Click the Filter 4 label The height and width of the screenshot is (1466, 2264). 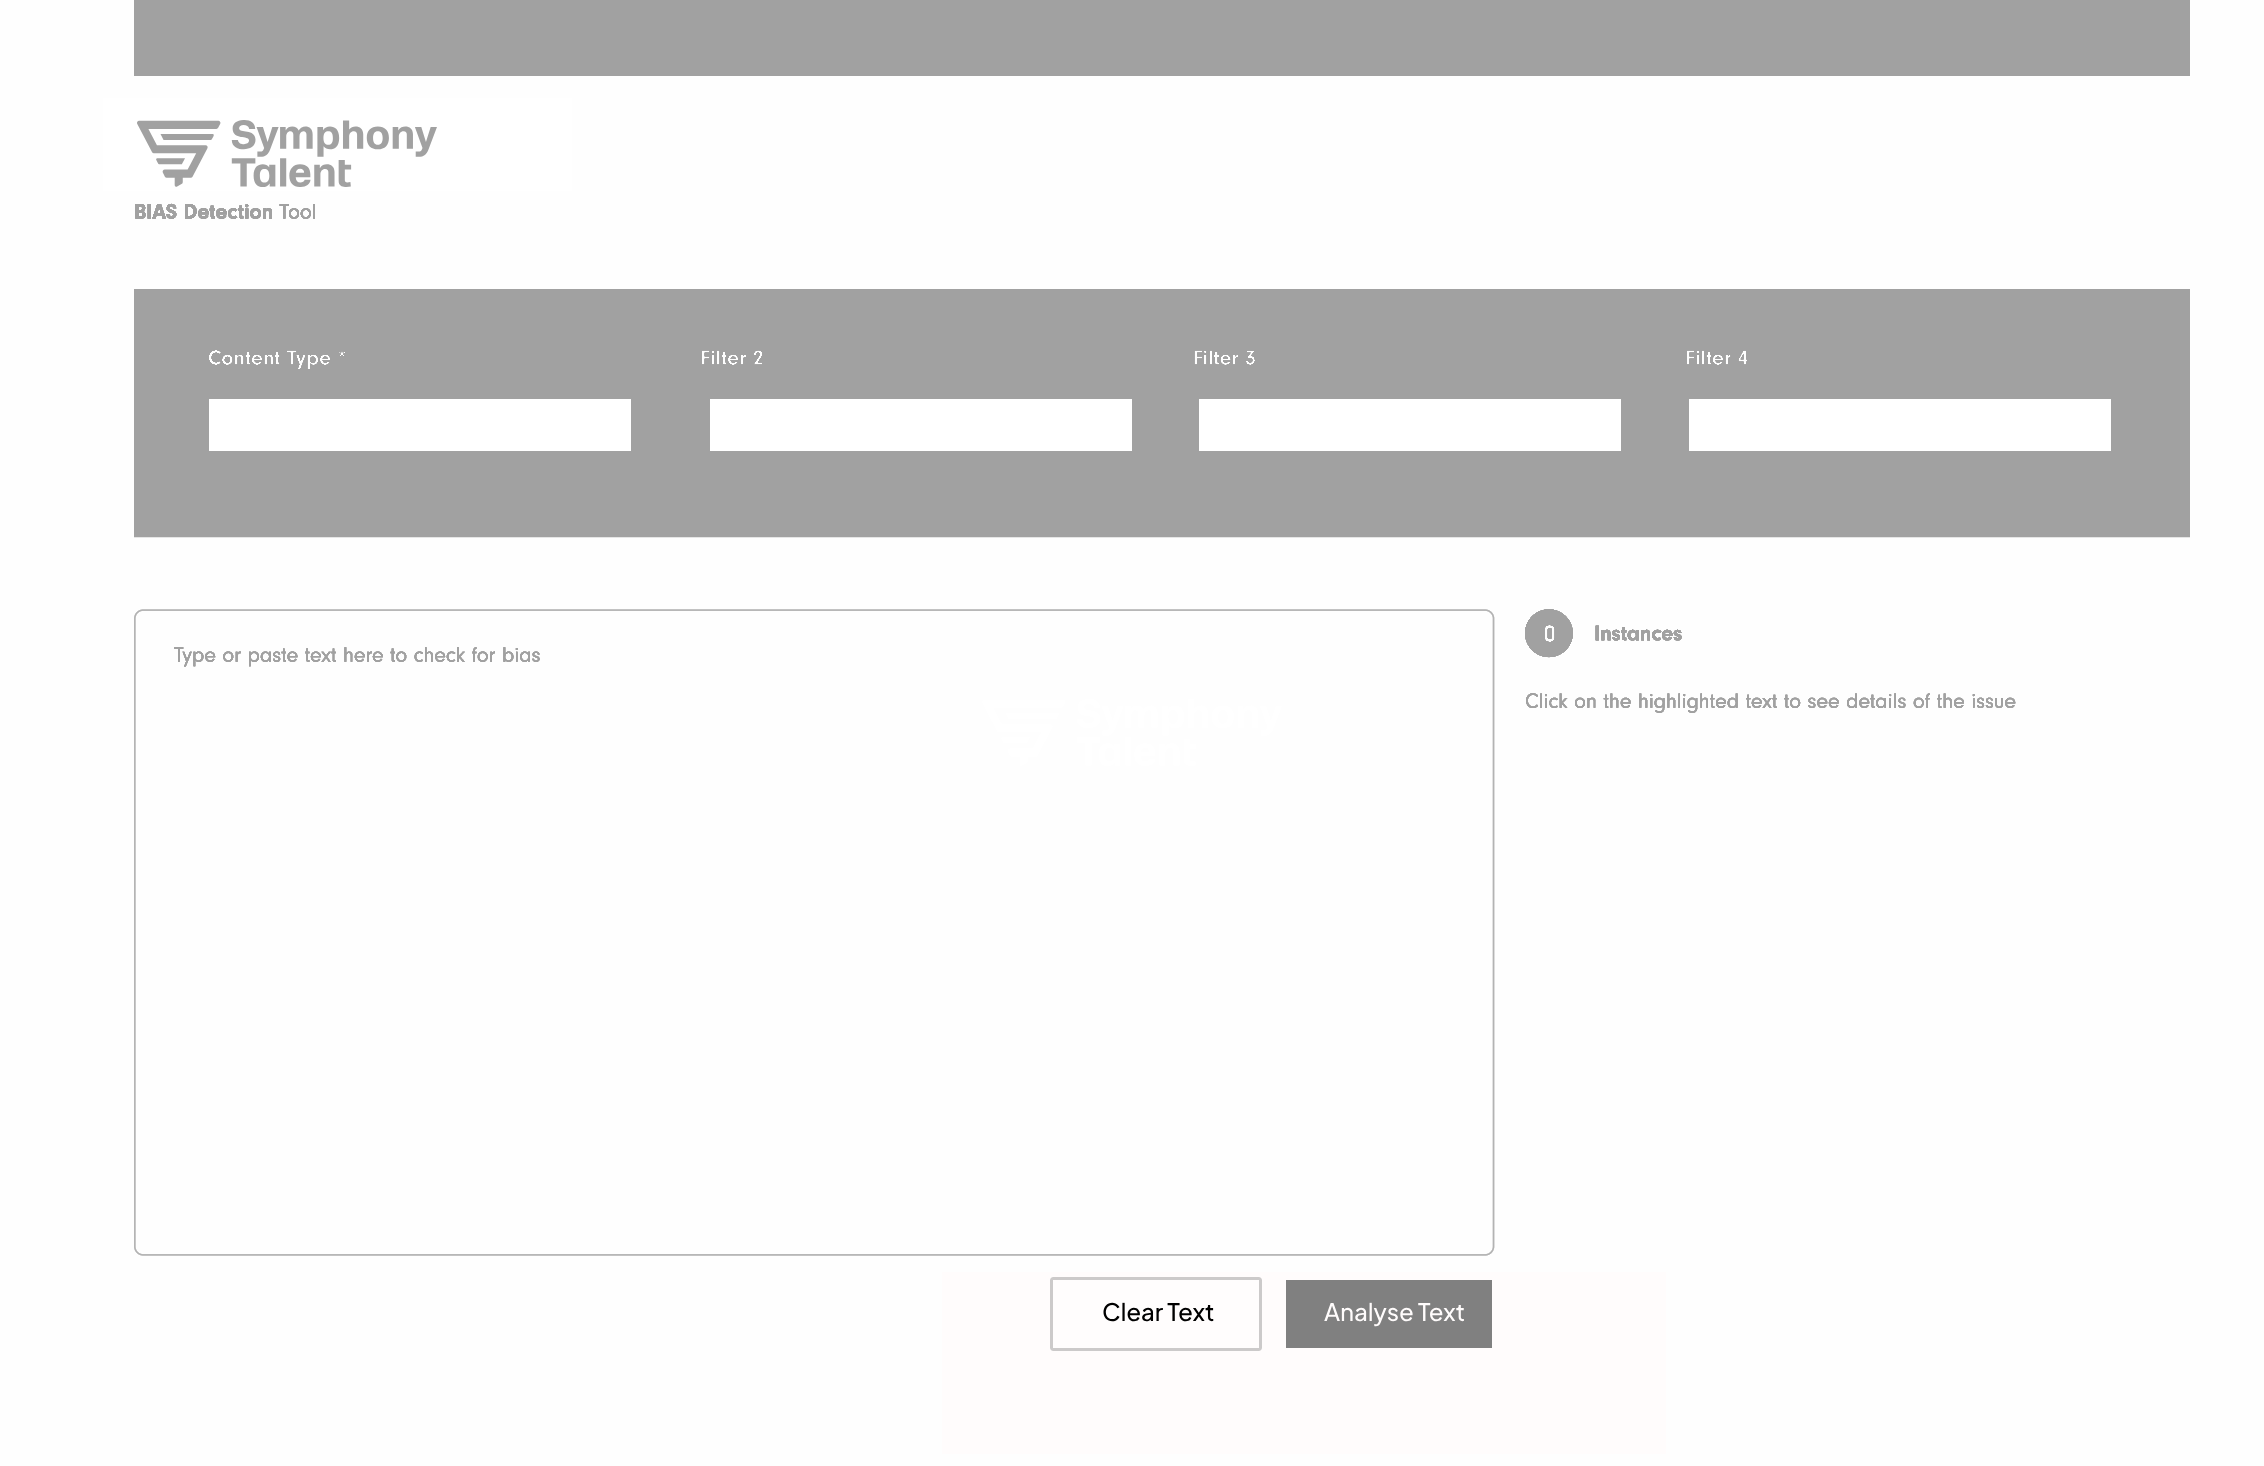tap(1716, 358)
